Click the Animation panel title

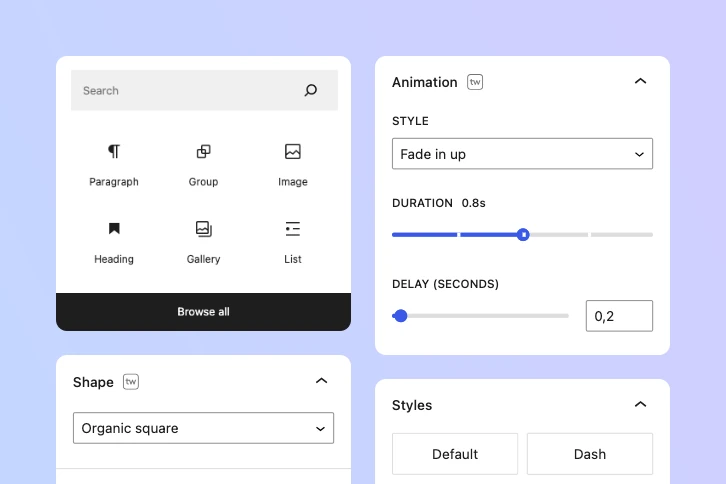pos(425,82)
